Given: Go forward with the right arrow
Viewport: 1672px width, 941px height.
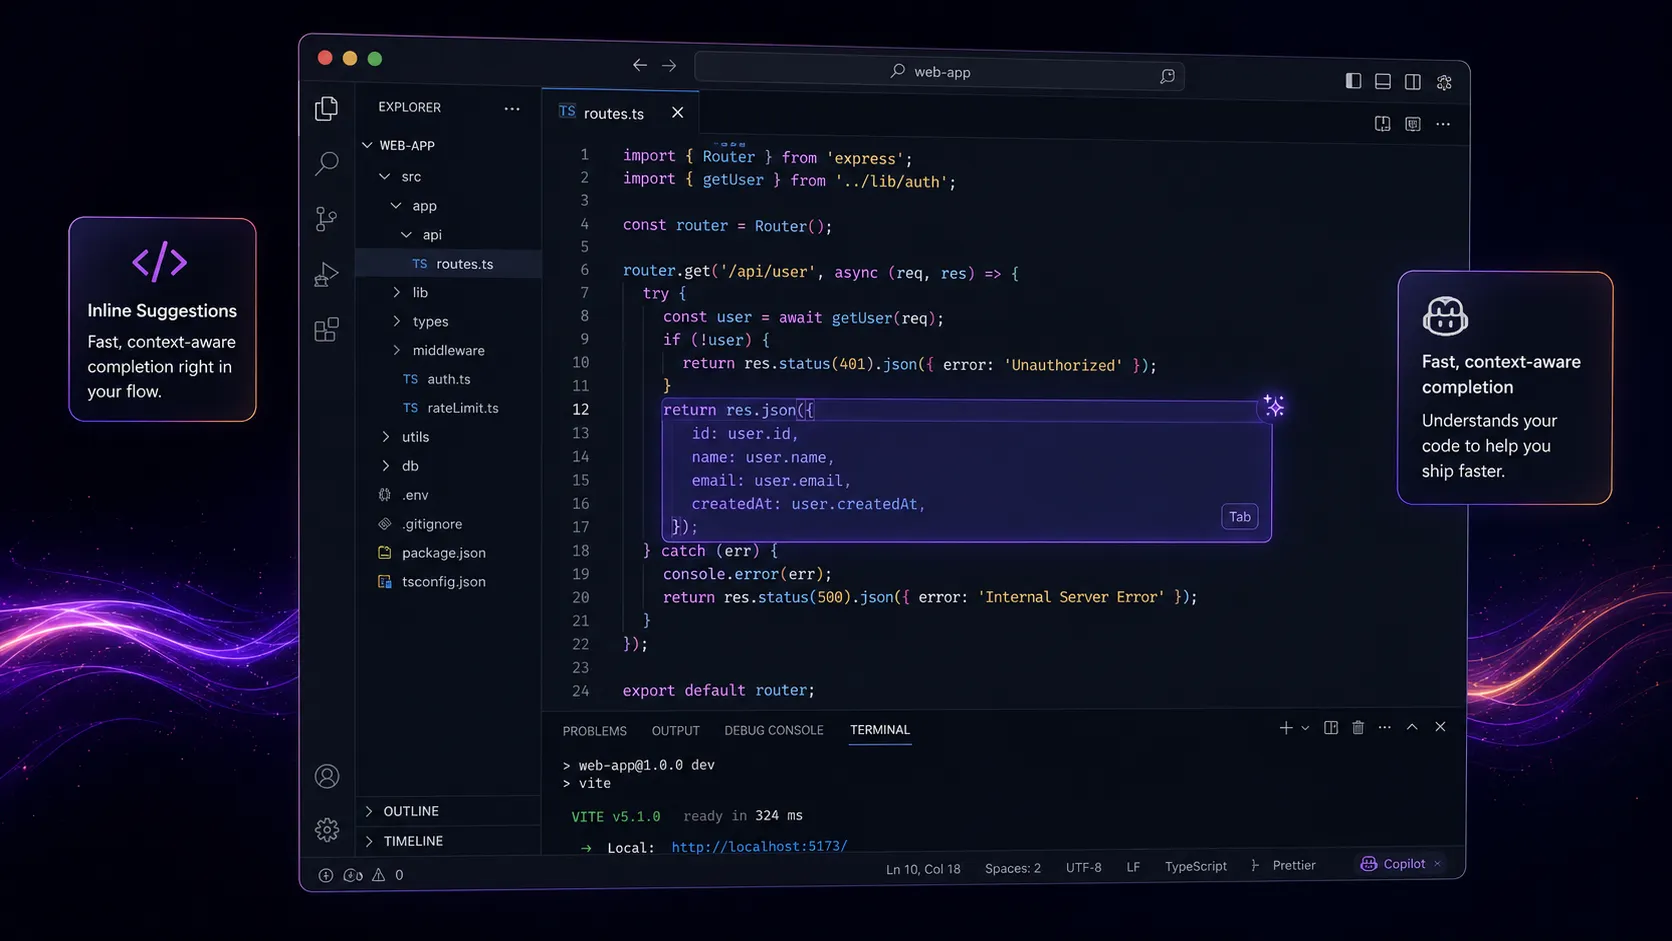Looking at the screenshot, I should tap(669, 66).
